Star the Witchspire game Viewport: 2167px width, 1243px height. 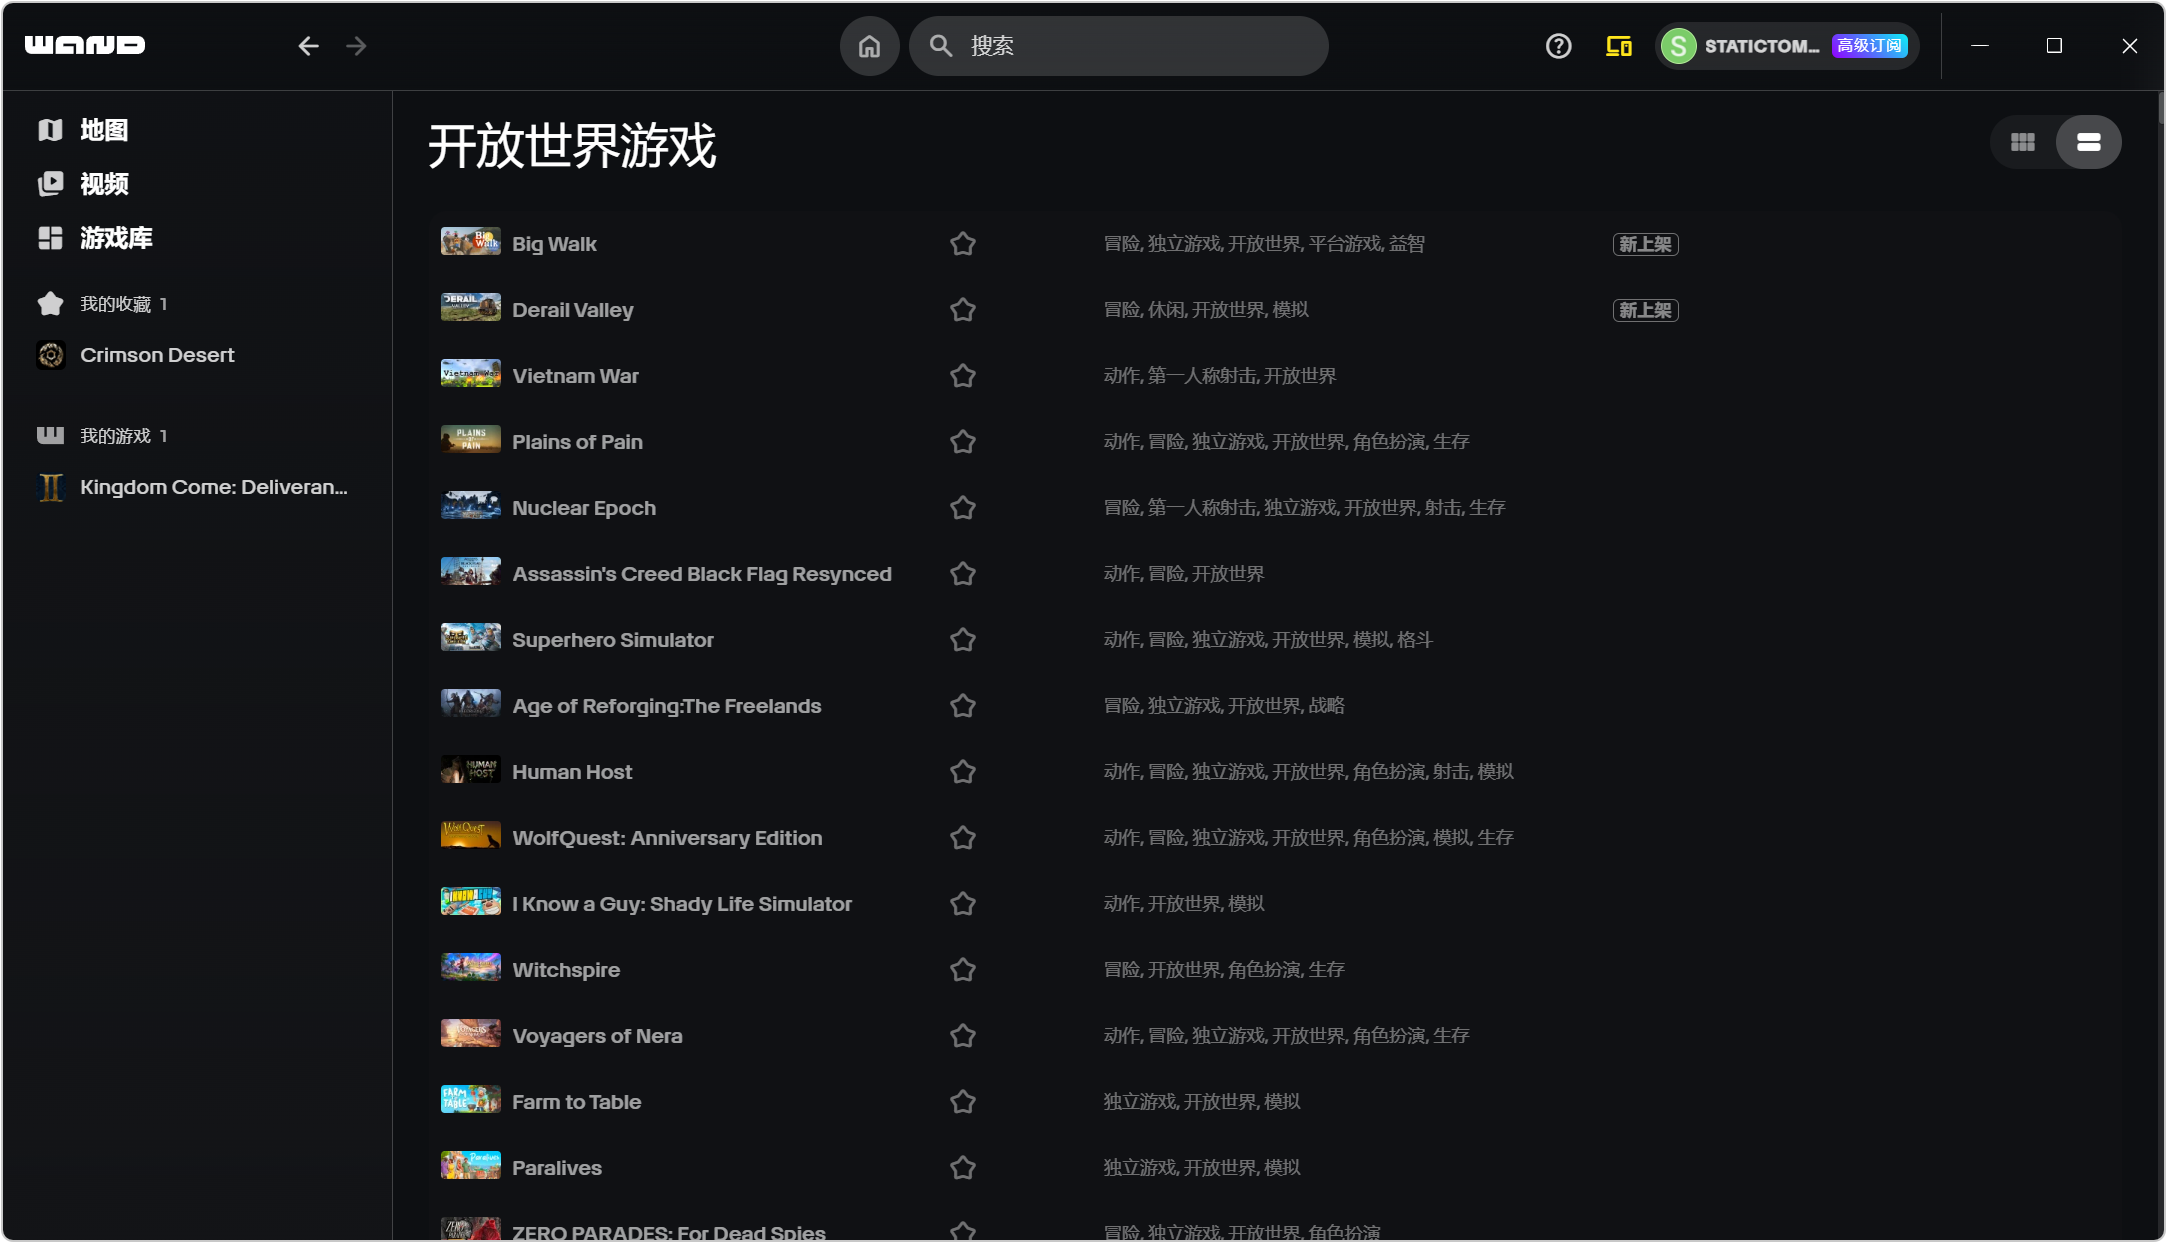pos(963,970)
